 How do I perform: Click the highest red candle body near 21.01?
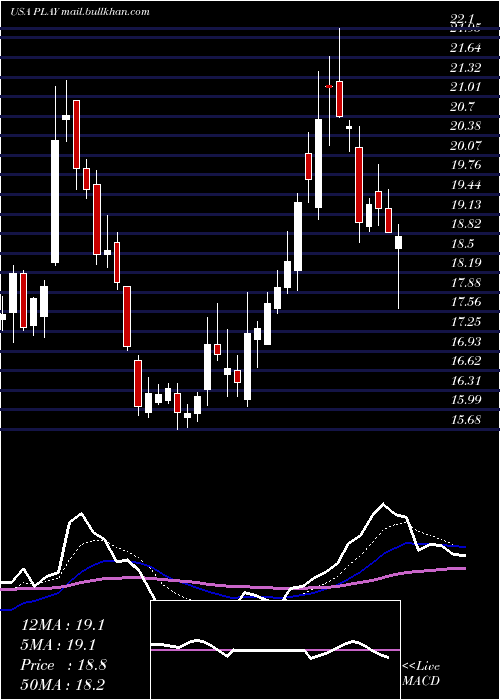point(339,99)
